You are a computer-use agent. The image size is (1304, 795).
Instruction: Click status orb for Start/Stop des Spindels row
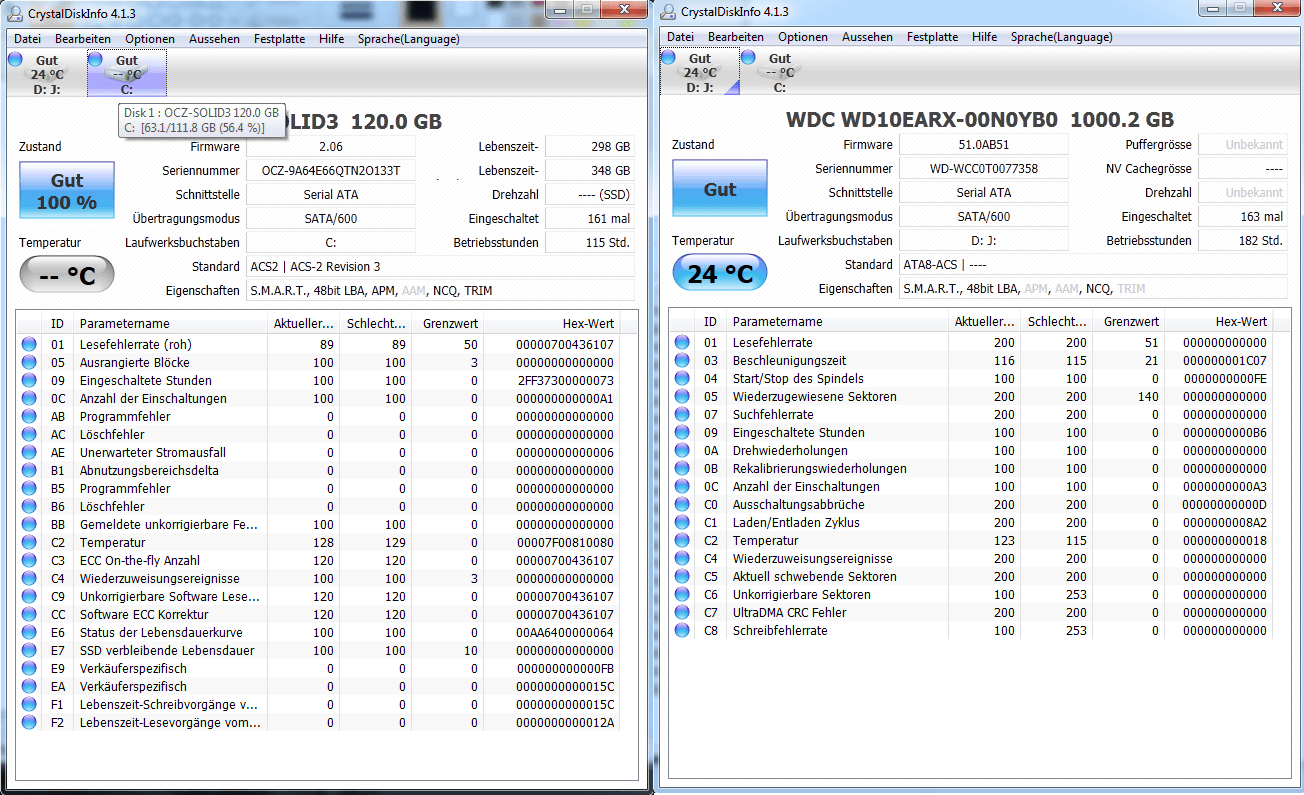coord(682,379)
